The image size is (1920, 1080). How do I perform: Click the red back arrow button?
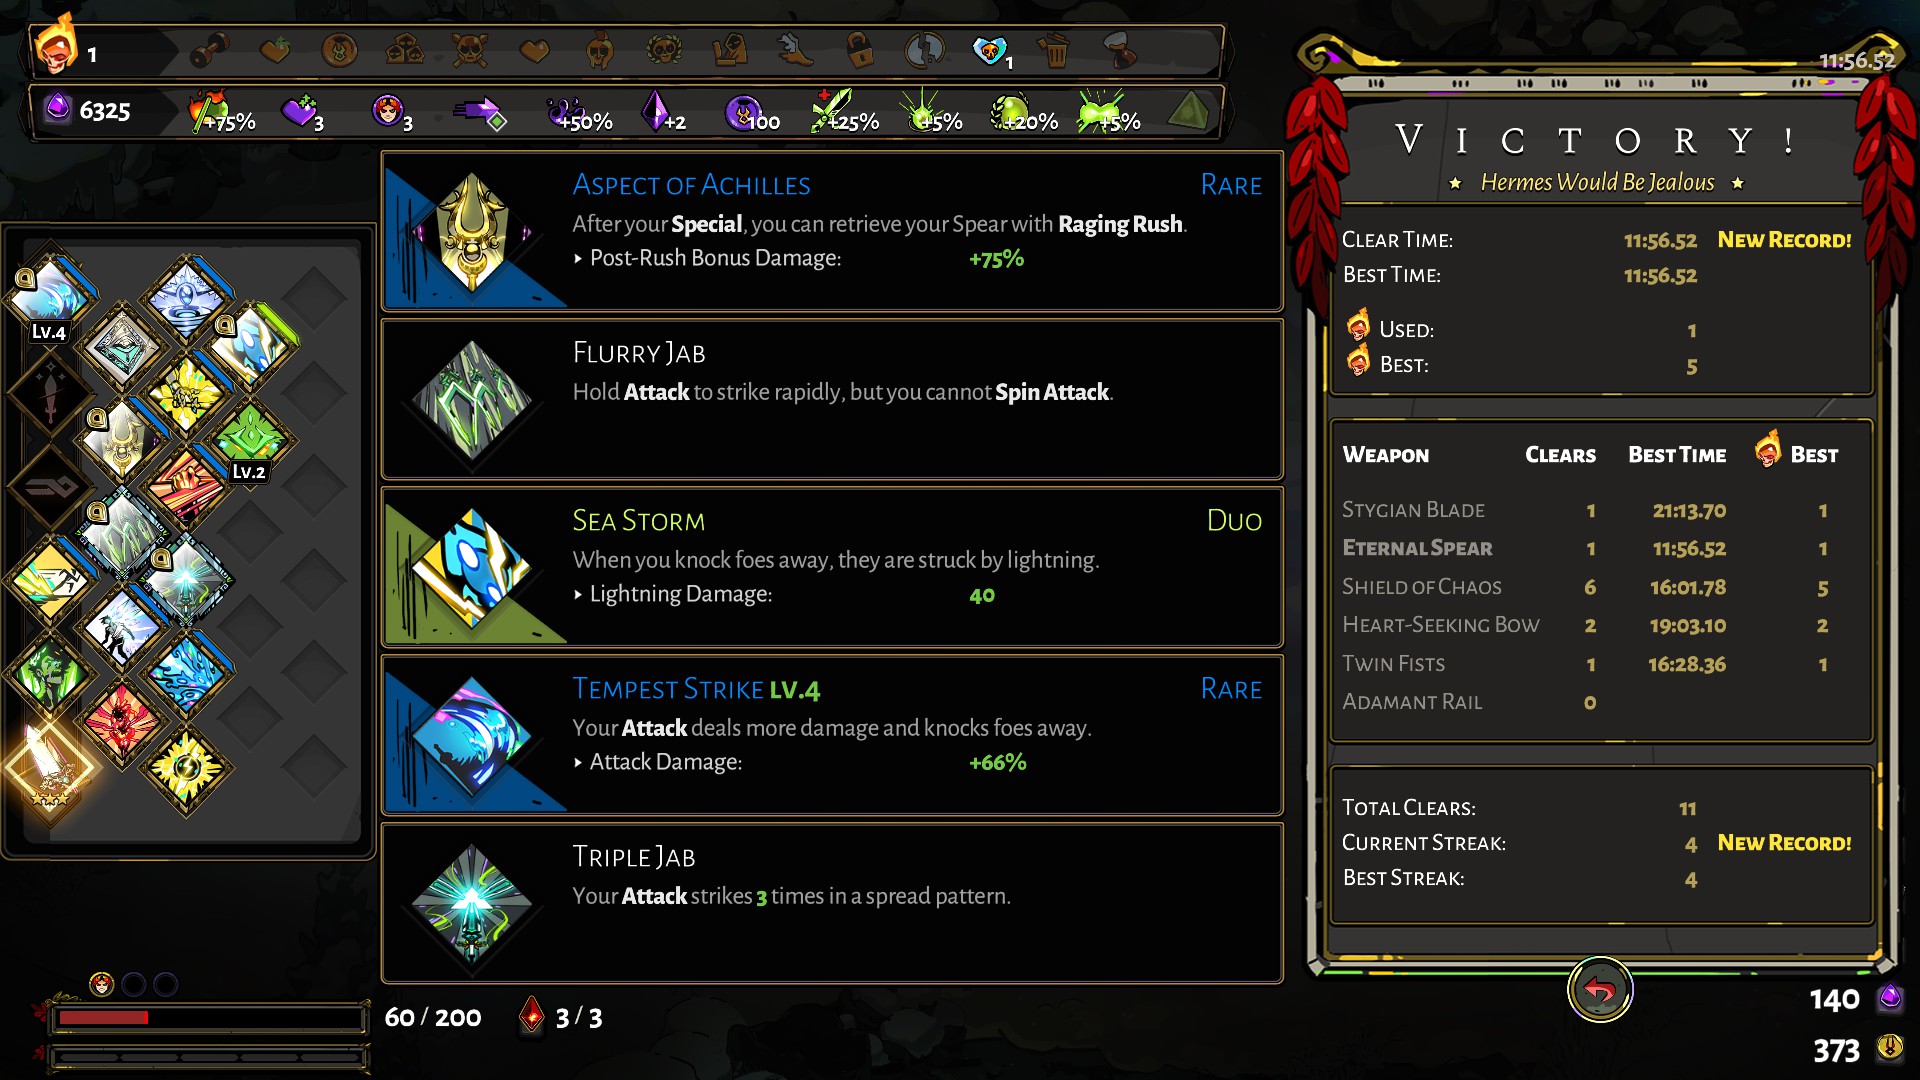pos(1599,990)
